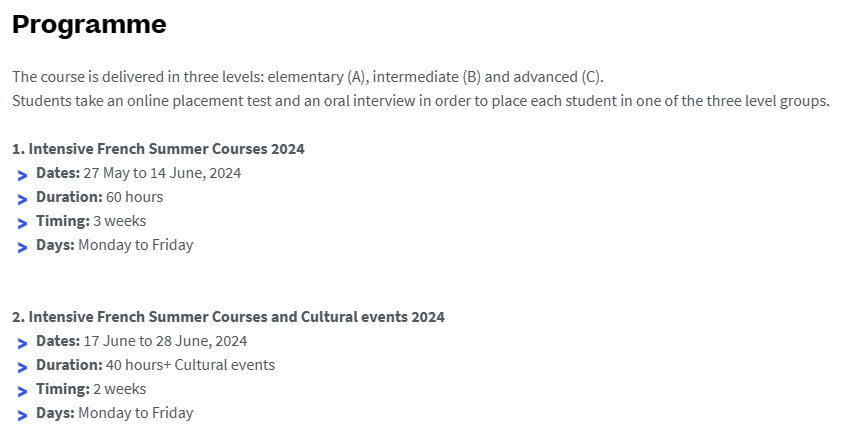
Task: Click the Programme heading
Action: coord(89,25)
